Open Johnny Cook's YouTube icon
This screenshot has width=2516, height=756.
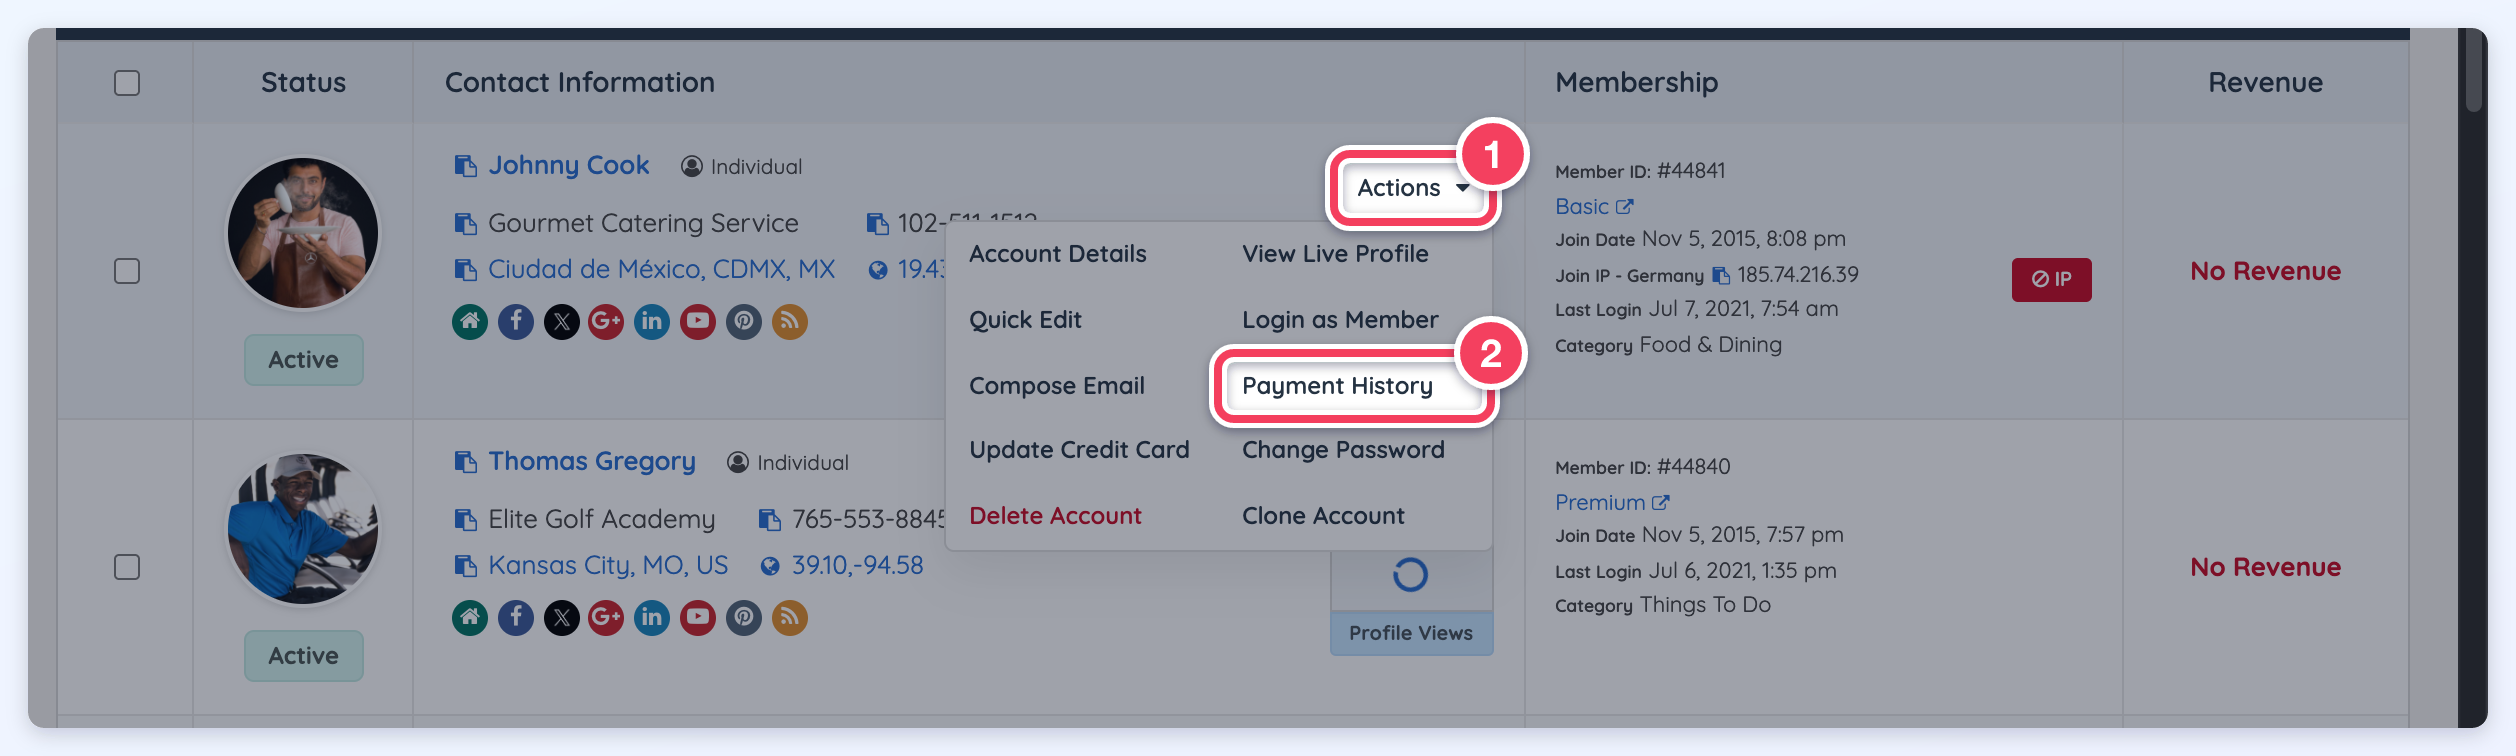698,321
